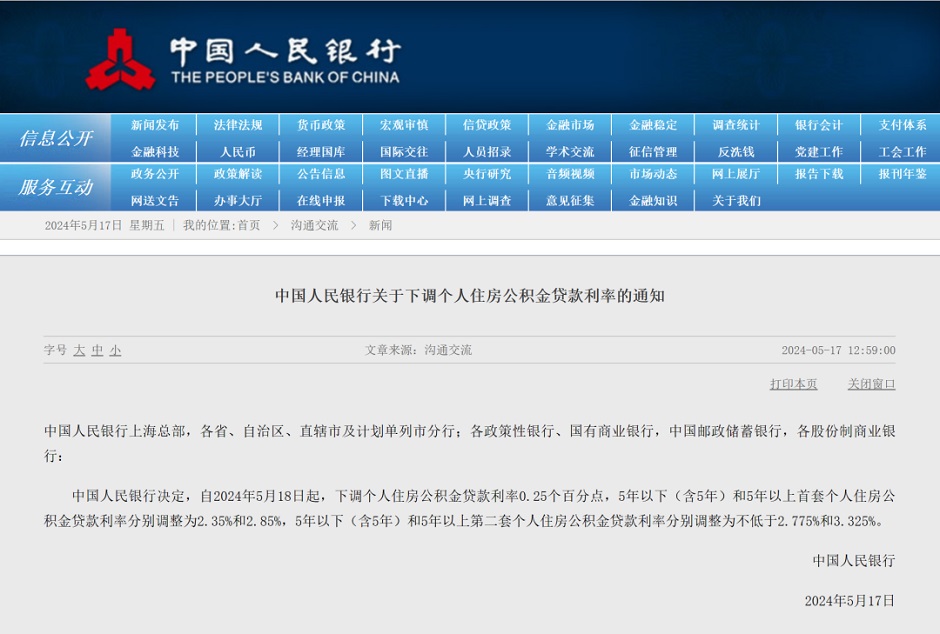Open the 金融市场 navigation item
The width and height of the screenshot is (940, 634).
pos(568,125)
